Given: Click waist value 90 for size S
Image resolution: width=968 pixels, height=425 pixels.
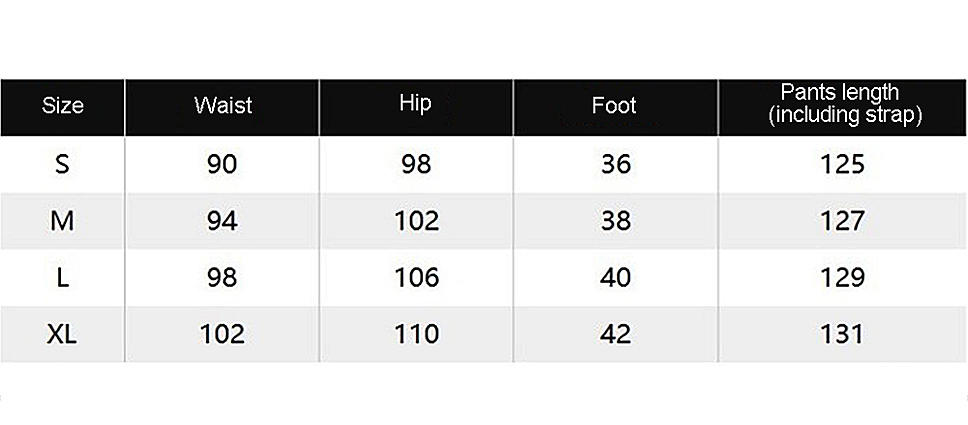Looking at the screenshot, I should pos(222,164).
